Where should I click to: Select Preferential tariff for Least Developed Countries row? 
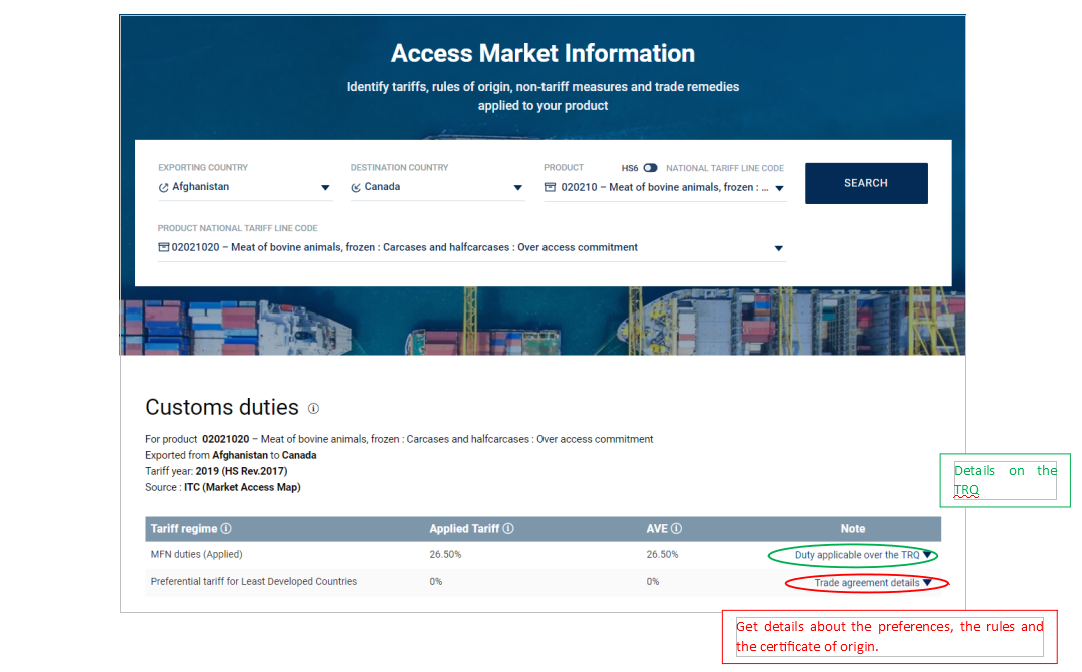(x=253, y=581)
